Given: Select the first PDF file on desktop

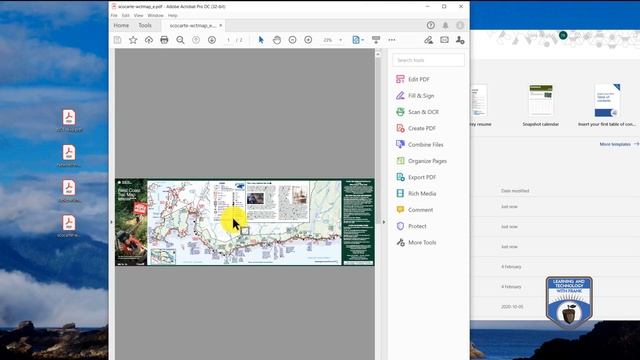Looking at the screenshot, I should point(69,120).
